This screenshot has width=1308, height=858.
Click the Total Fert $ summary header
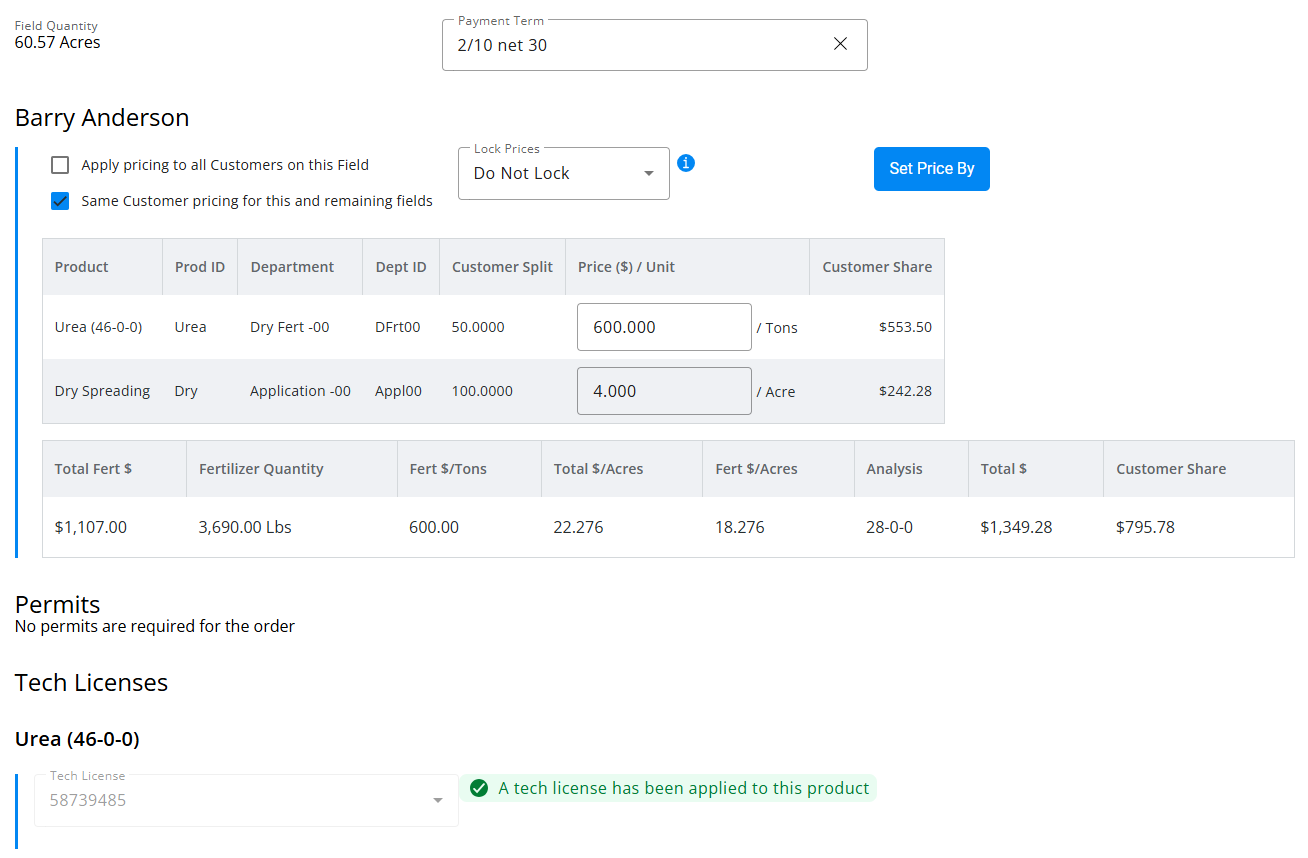point(93,469)
